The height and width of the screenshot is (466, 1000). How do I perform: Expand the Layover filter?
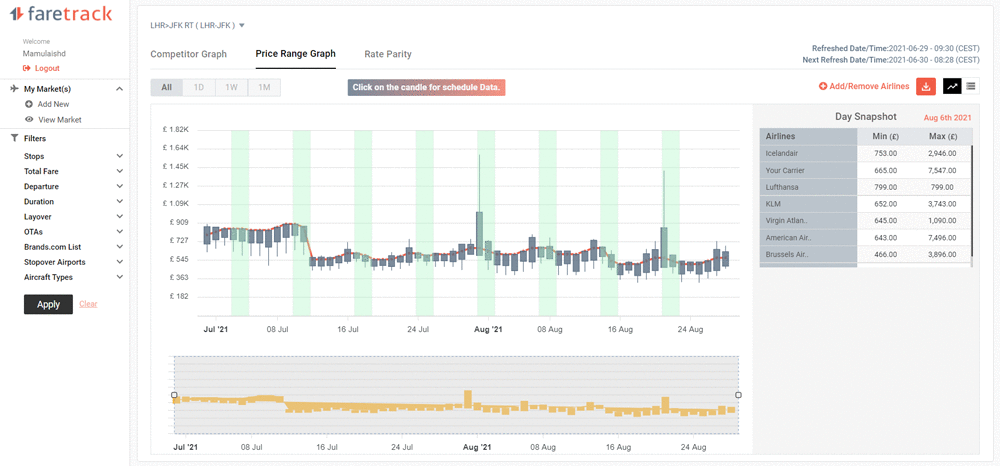pos(120,217)
